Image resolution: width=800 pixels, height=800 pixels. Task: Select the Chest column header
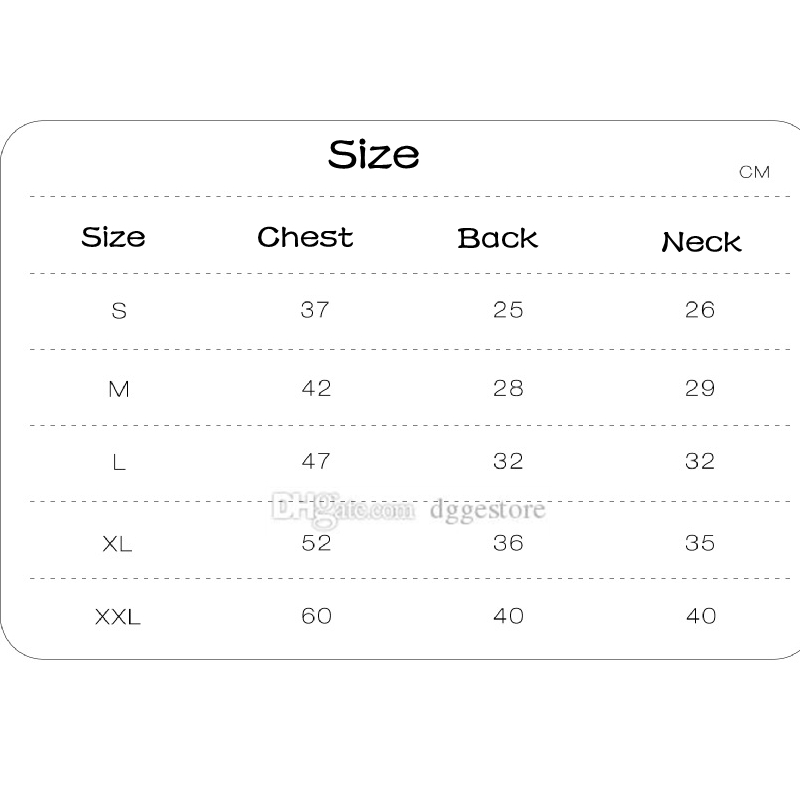click(x=305, y=237)
